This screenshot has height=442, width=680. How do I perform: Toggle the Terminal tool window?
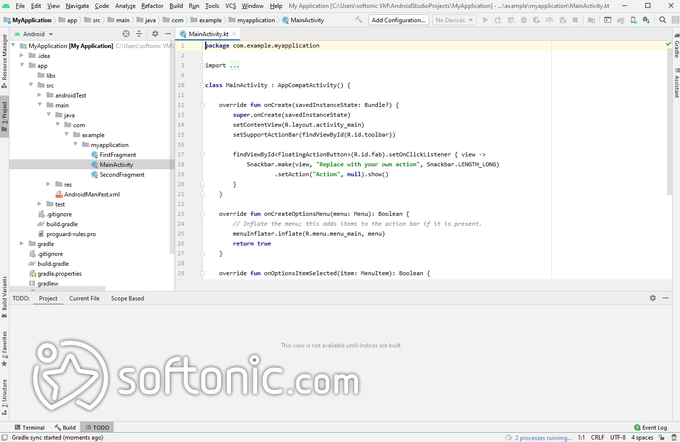tap(29, 427)
